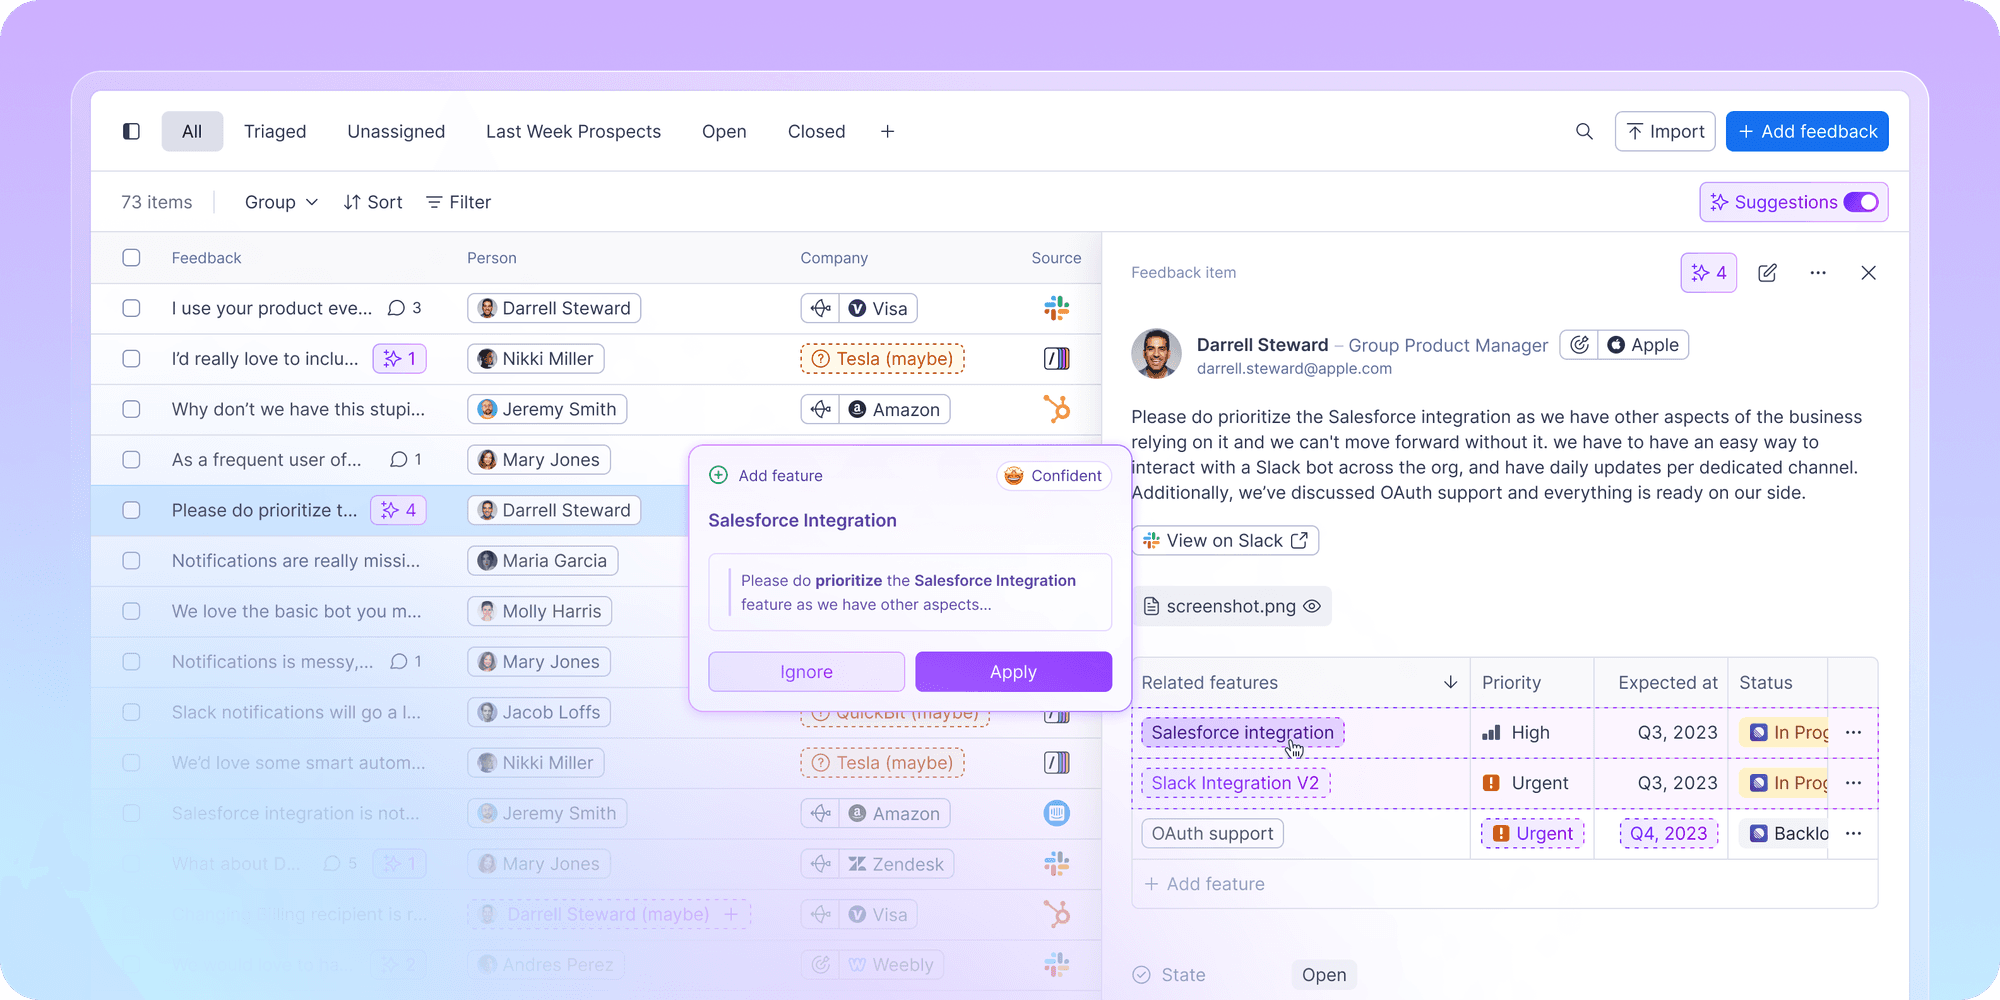
Task: Change High priority of Salesforce integration
Action: pyautogui.click(x=1516, y=732)
